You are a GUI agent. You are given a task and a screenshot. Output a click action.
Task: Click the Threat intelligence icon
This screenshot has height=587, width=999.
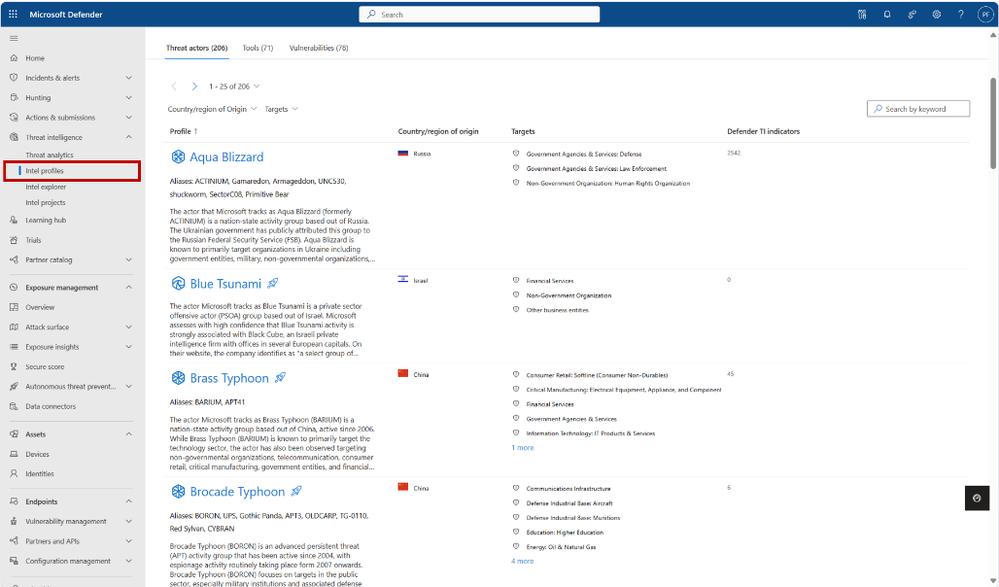pos(14,137)
